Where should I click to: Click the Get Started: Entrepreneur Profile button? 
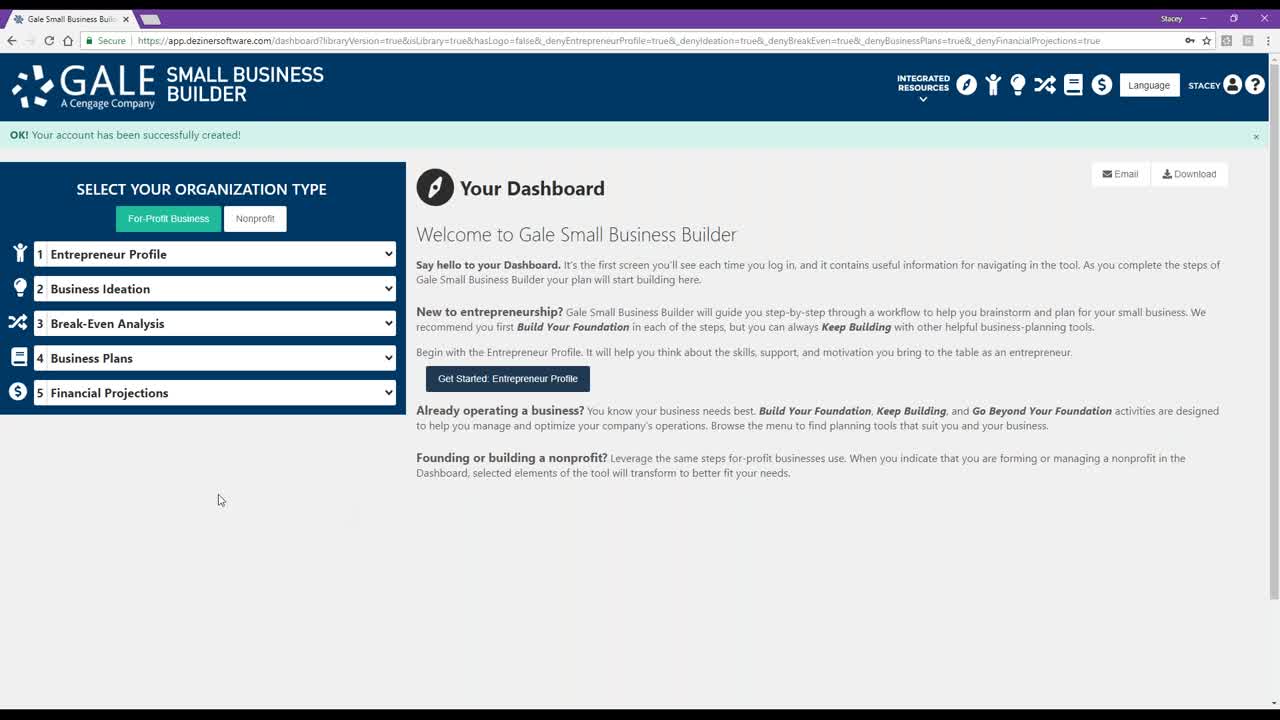pos(508,379)
